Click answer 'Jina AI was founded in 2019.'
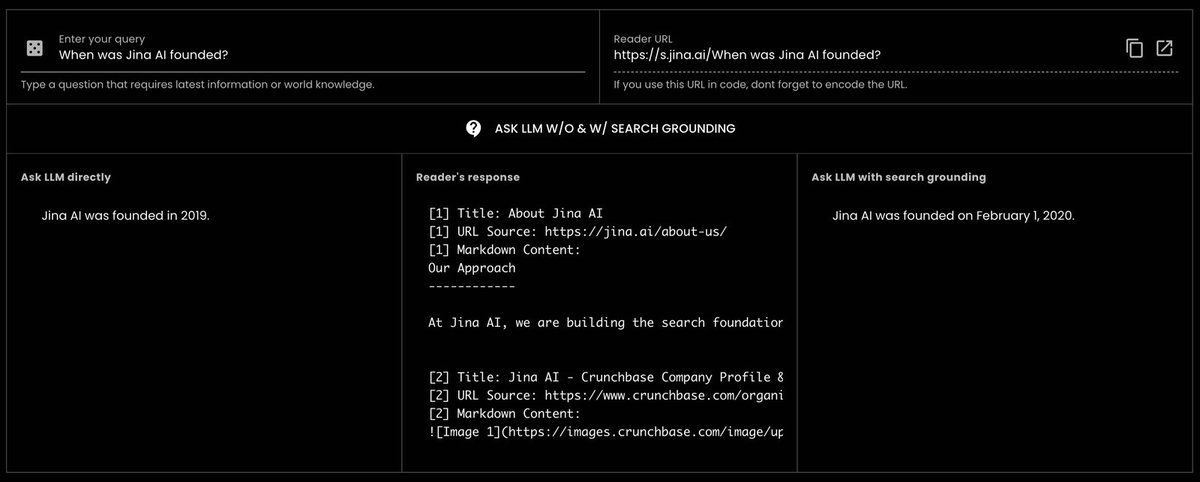This screenshot has height=482, width=1200. pyautogui.click(x=126, y=215)
